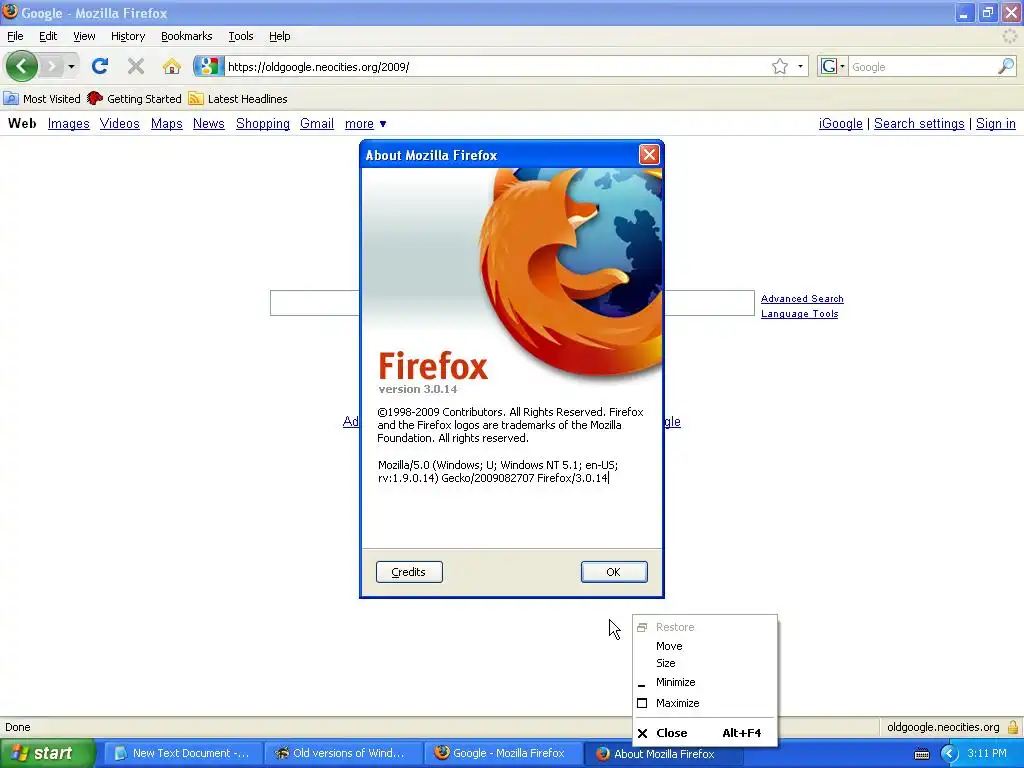
Task: Go back with the green Back arrow
Action: click(x=22, y=66)
